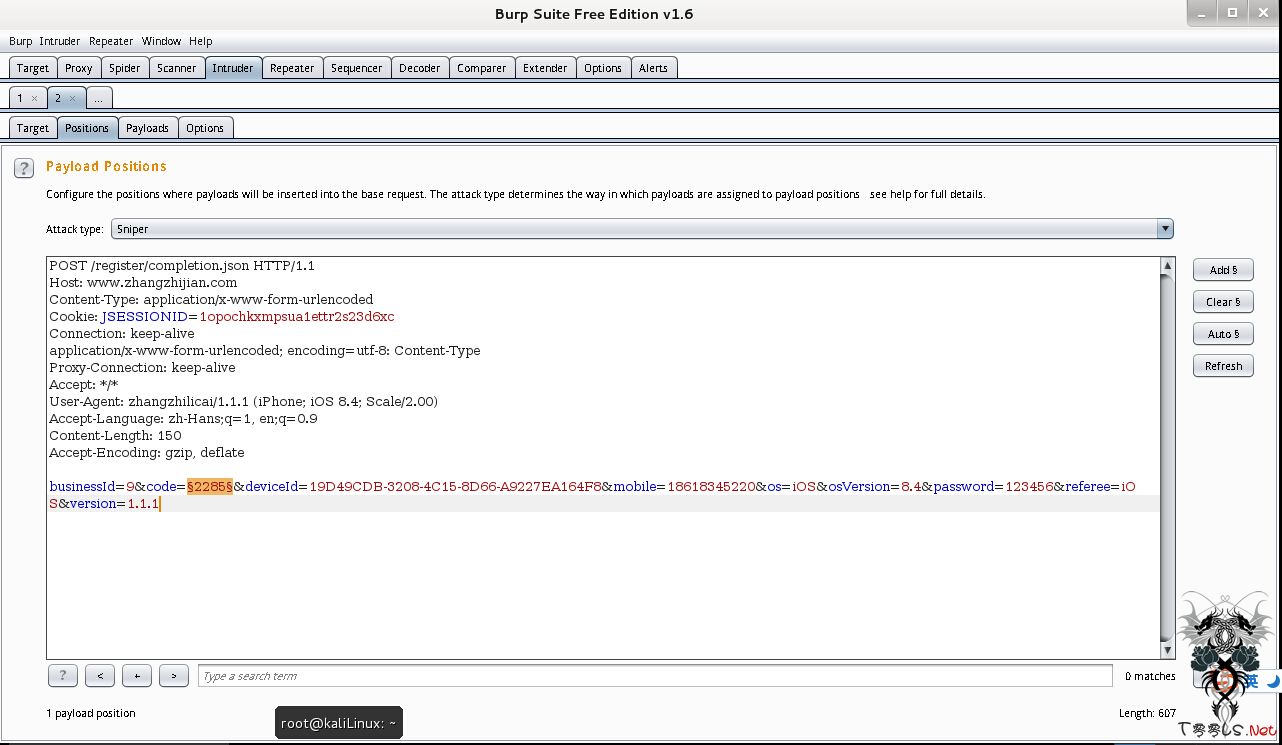This screenshot has height=745, width=1282.
Task: Open the Payload Positions help icon
Action: tap(24, 168)
